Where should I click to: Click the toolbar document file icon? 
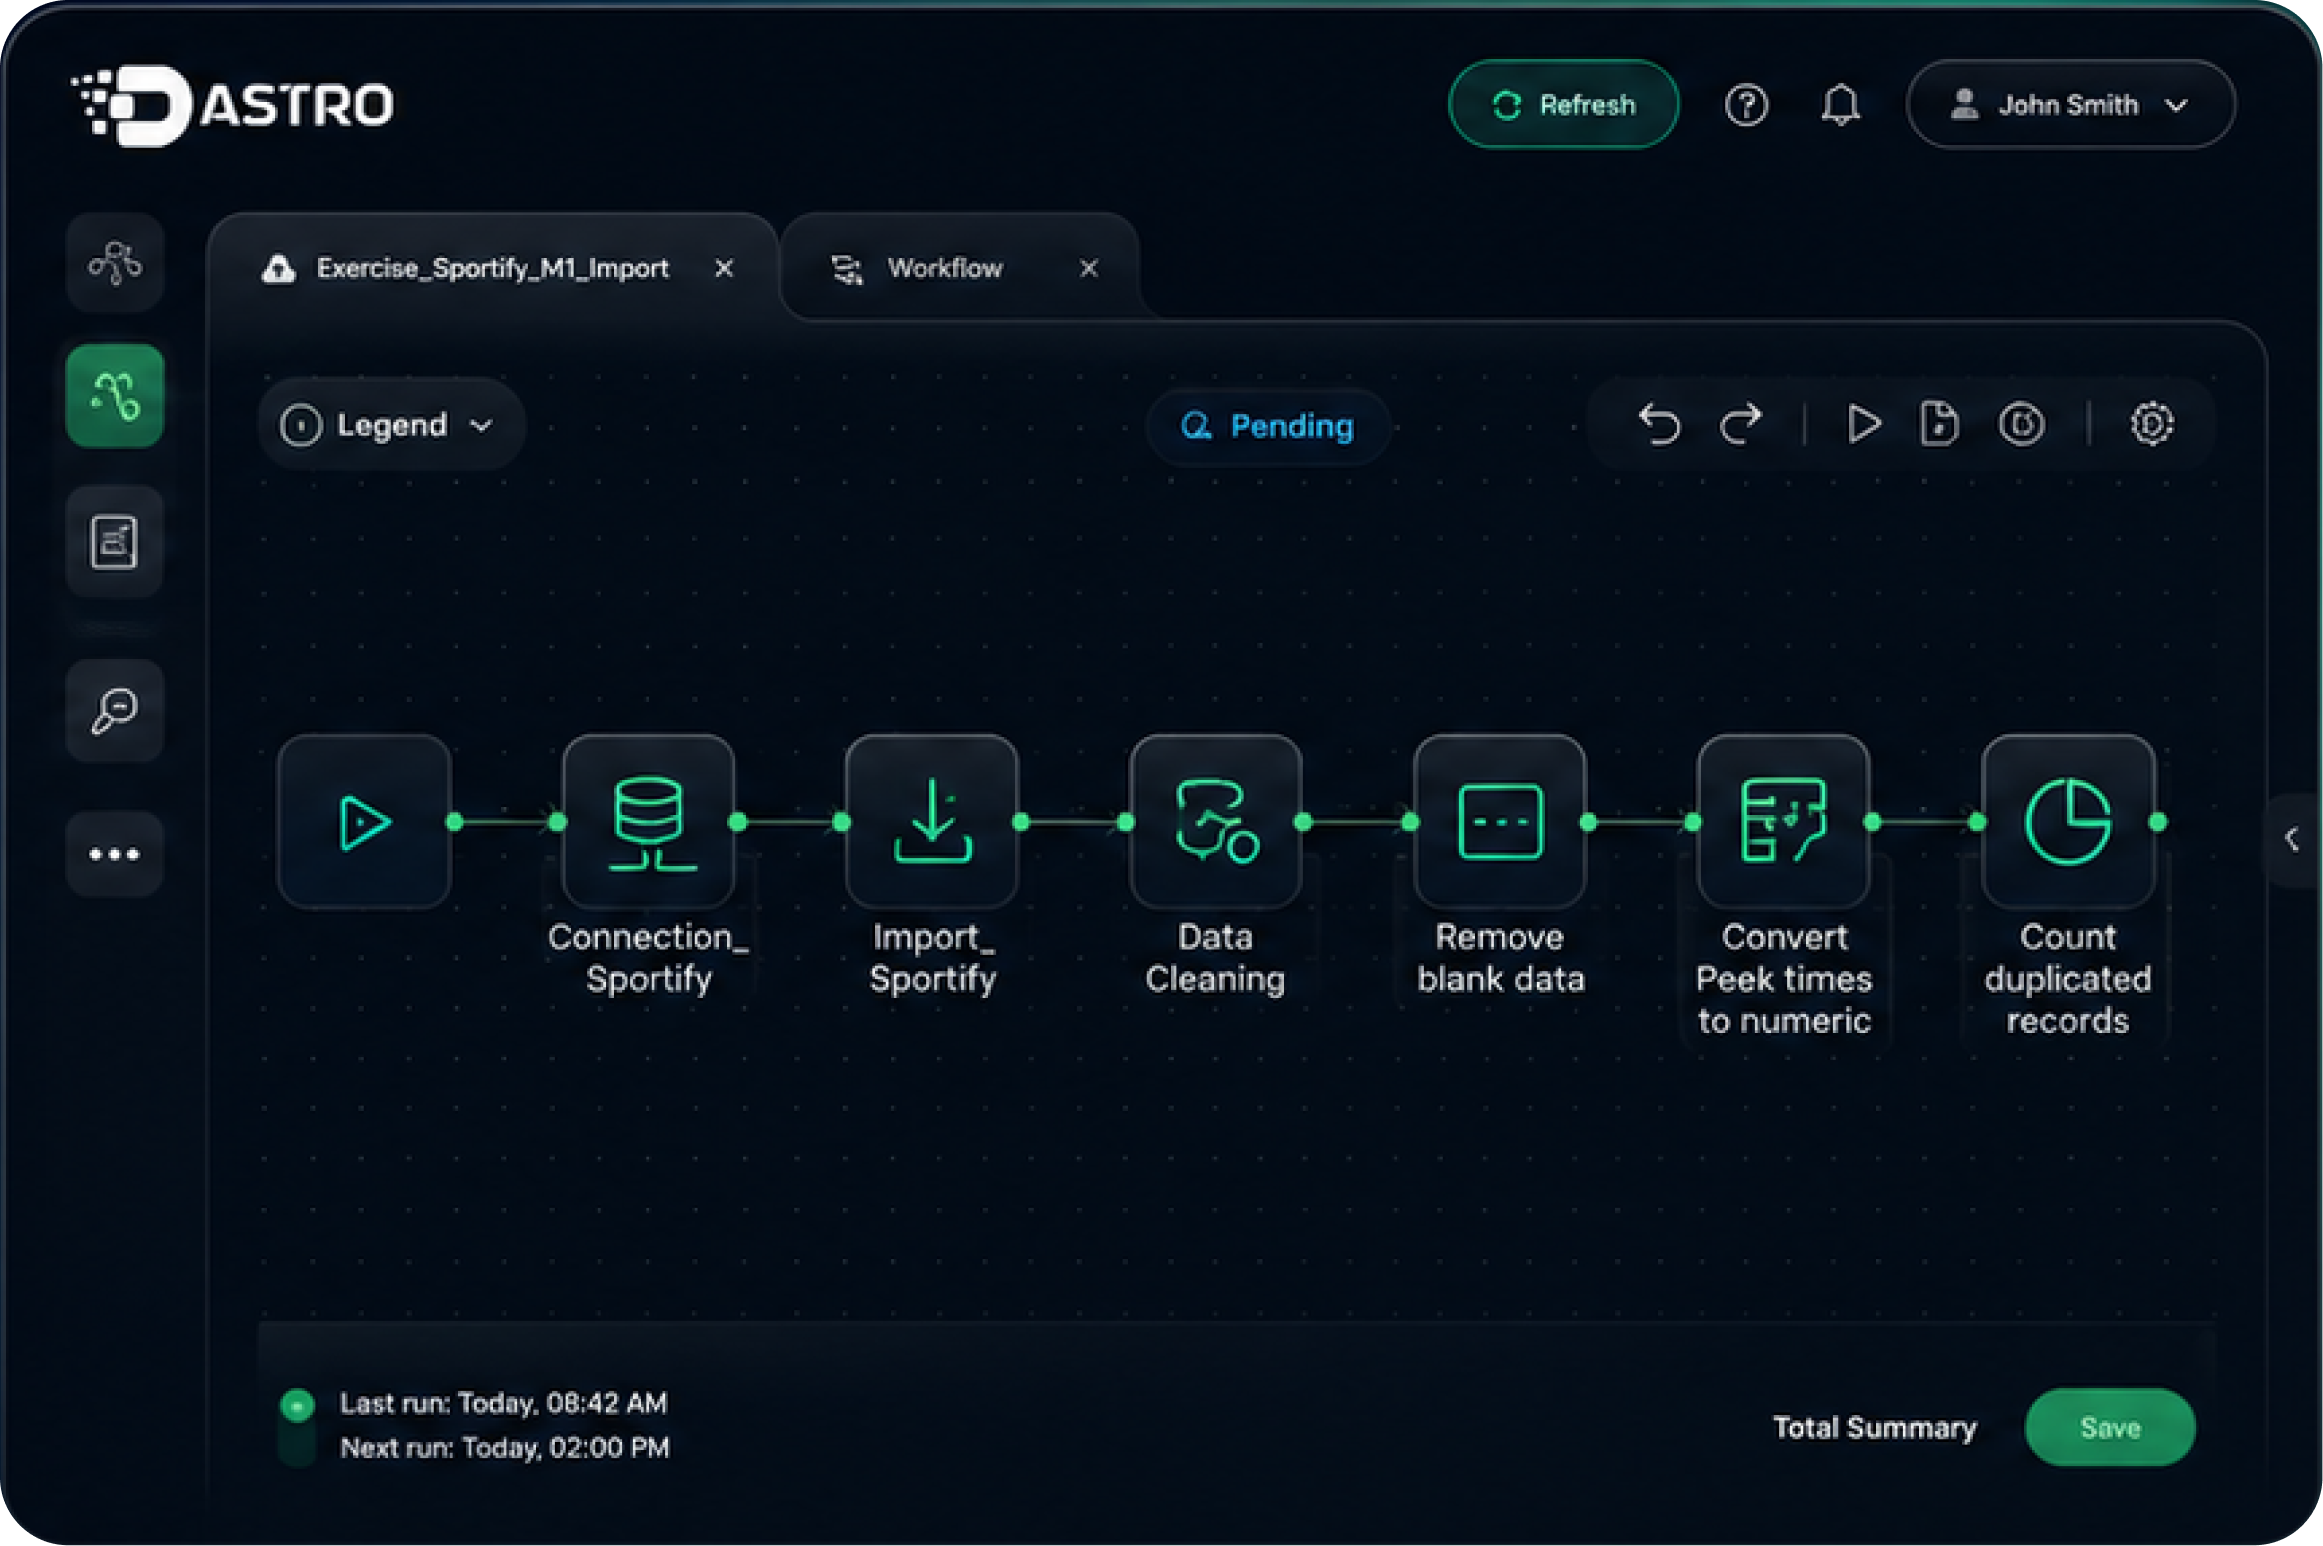(1939, 424)
